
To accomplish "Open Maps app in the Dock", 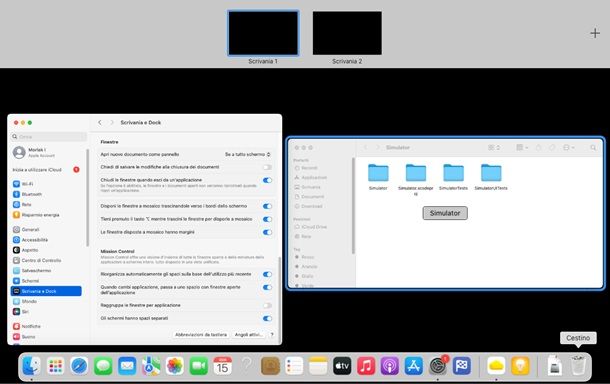I will tap(151, 366).
